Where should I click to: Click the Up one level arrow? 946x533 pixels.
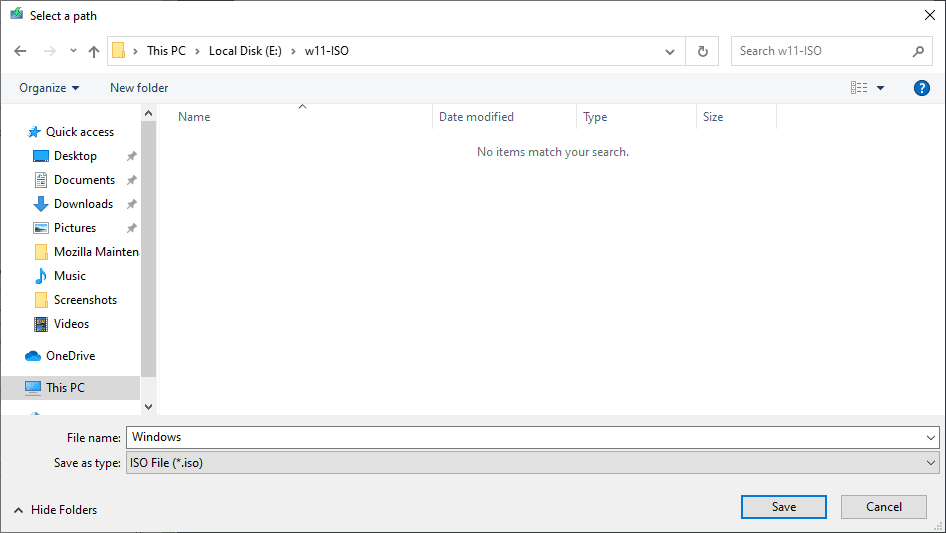(94, 51)
